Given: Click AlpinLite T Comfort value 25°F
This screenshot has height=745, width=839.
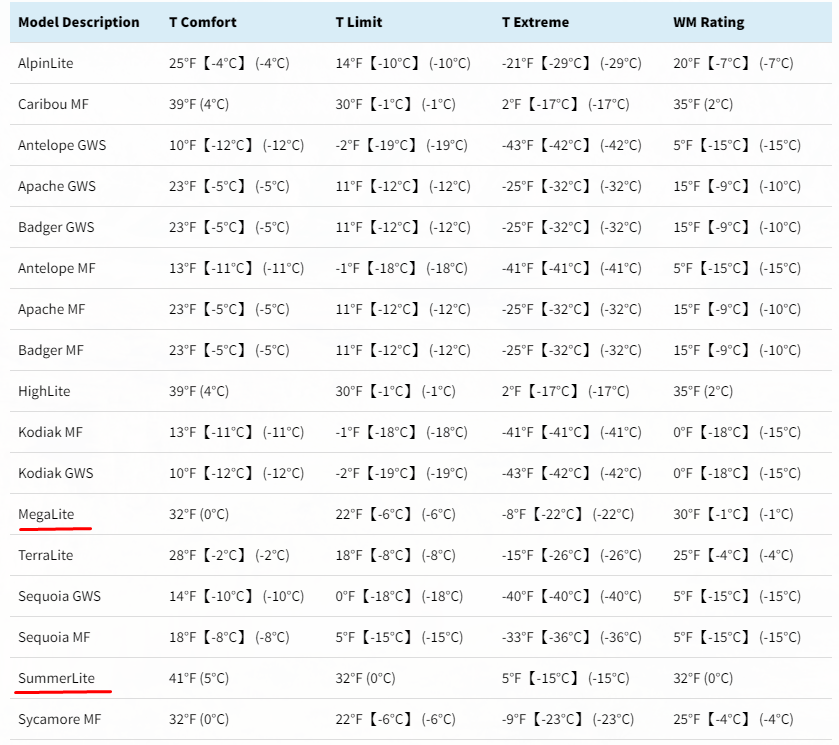Looking at the screenshot, I should coord(182,63).
